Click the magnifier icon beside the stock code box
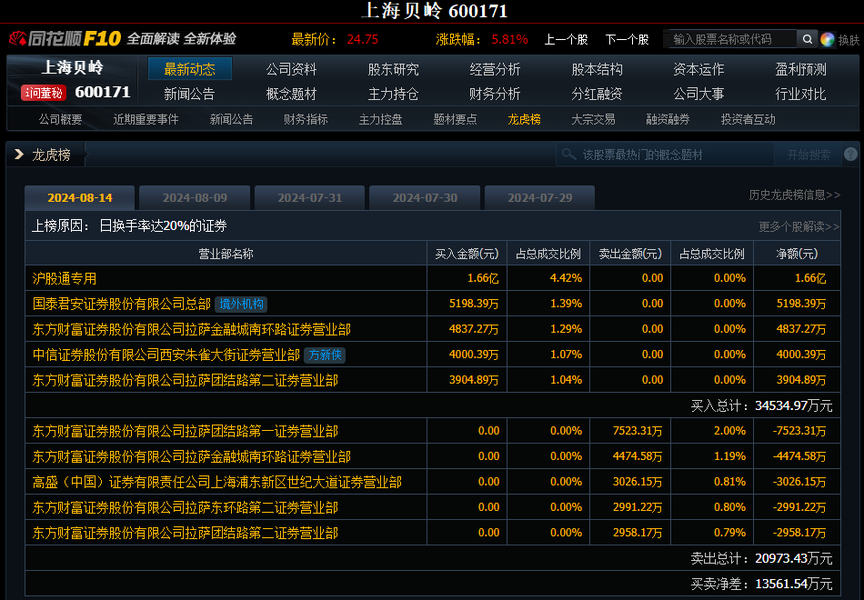864x600 pixels. pos(807,39)
